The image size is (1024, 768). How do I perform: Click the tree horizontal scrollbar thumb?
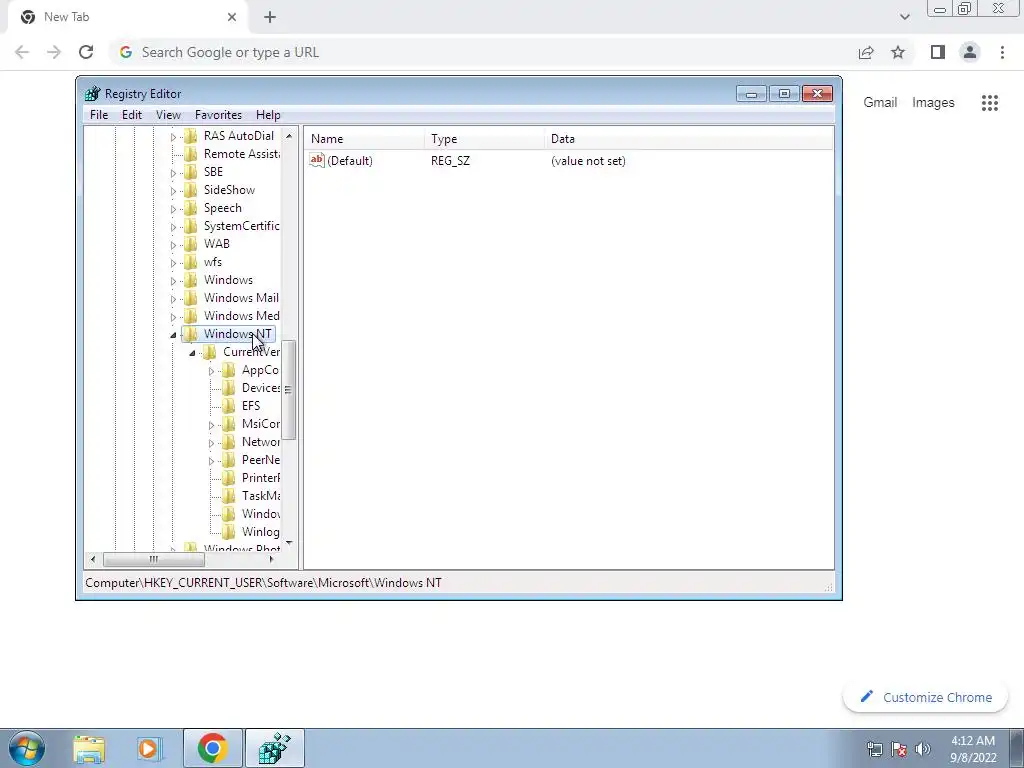pyautogui.click(x=153, y=560)
